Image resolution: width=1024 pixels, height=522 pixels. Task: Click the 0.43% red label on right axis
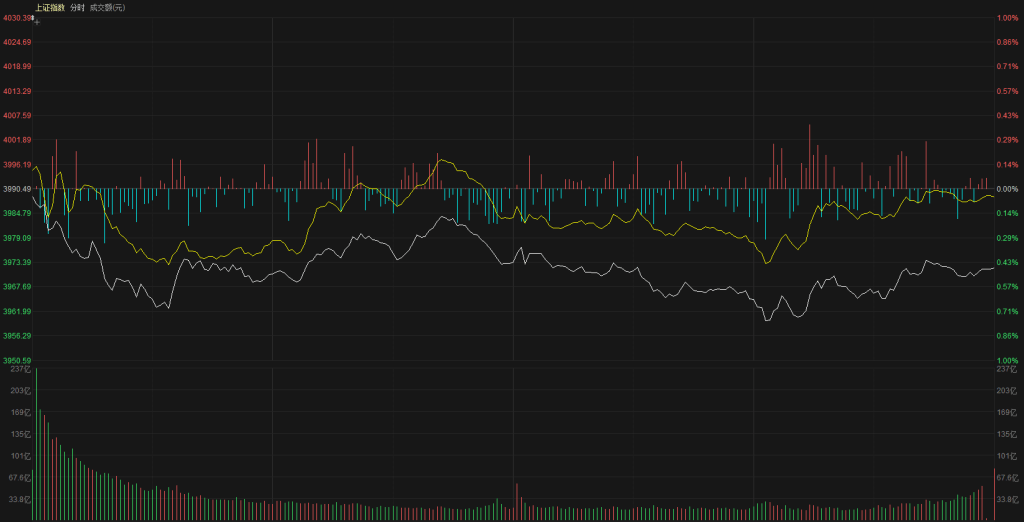[x=1007, y=116]
